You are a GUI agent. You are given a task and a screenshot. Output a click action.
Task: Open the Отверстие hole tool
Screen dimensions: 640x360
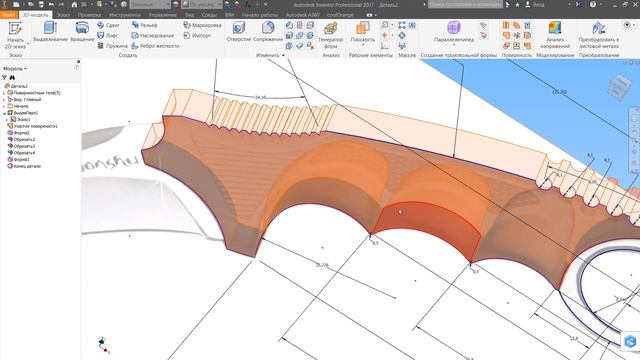click(x=239, y=32)
